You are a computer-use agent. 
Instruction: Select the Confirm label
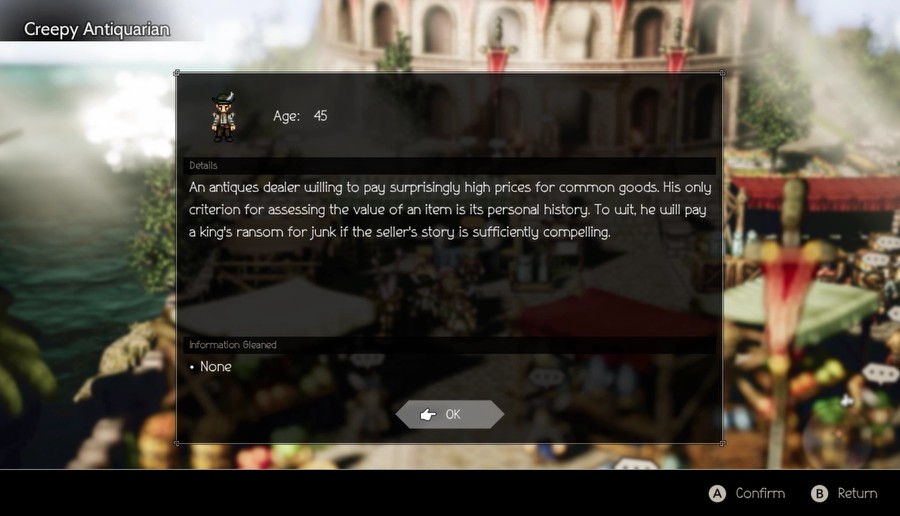tap(760, 494)
